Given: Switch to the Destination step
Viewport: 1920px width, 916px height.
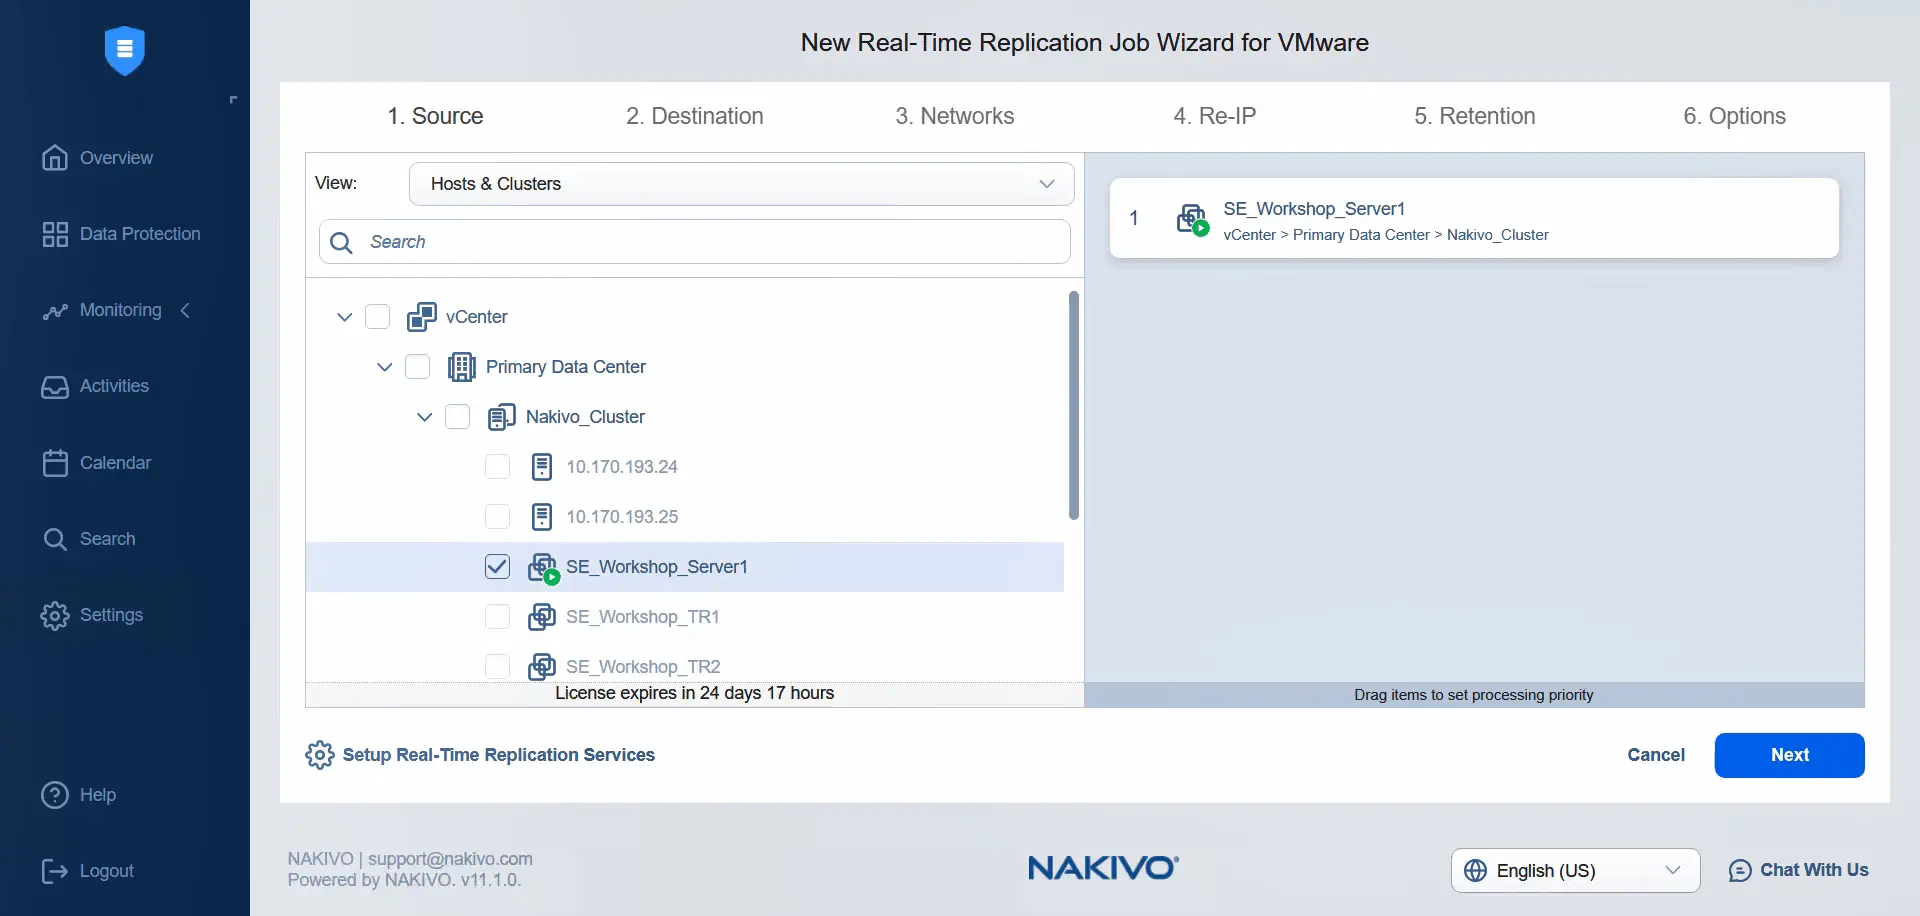Looking at the screenshot, I should click(x=694, y=116).
